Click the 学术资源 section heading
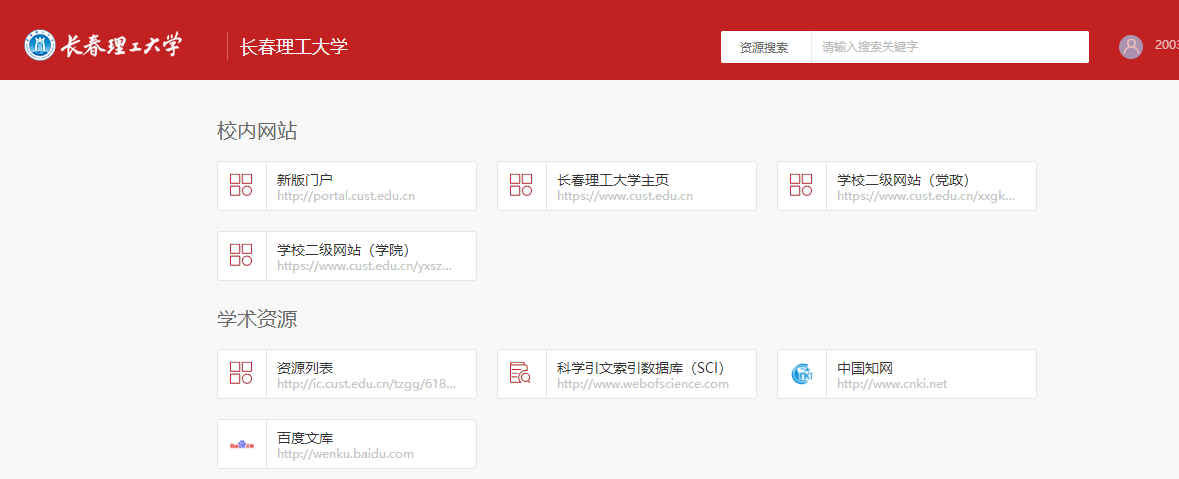 [257, 320]
